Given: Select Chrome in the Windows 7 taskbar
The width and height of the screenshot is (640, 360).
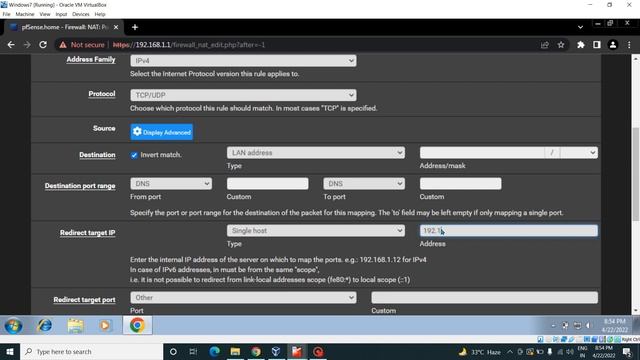Looking at the screenshot, I should tap(138, 325).
